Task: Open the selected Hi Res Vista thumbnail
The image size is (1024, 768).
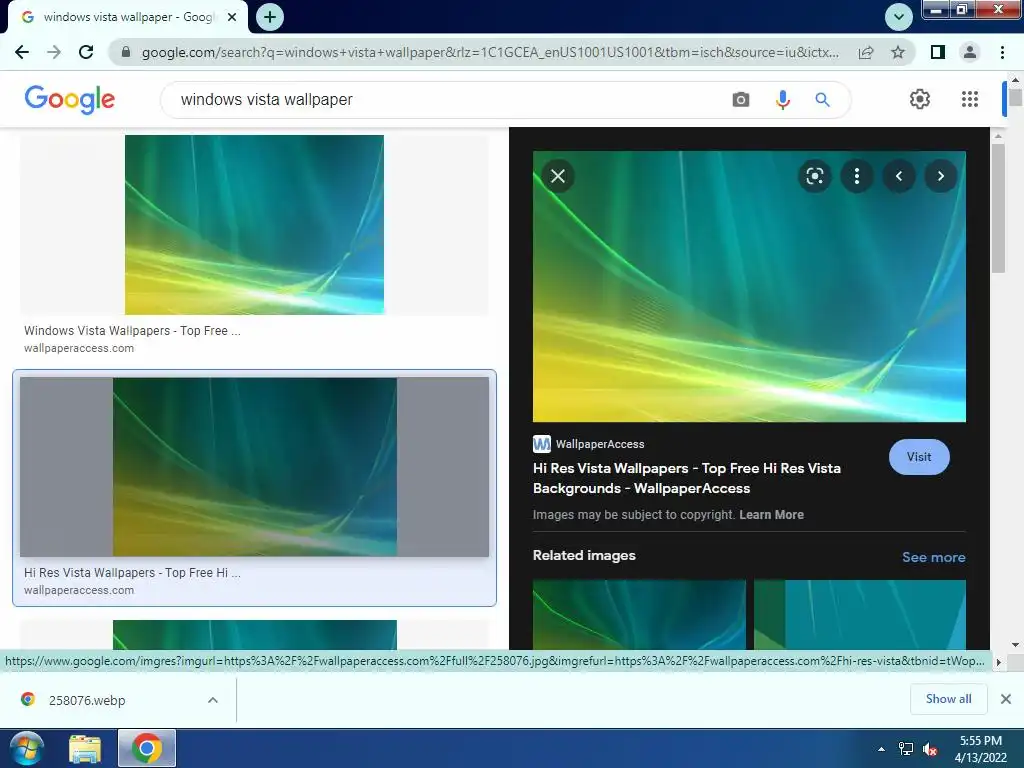Action: (254, 467)
